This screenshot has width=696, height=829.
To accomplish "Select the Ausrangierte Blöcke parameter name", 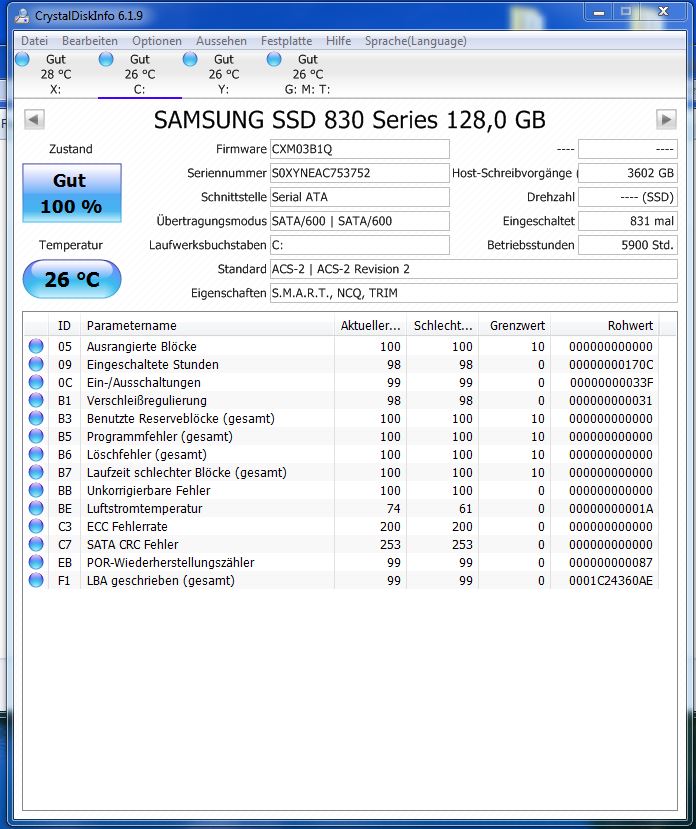I will 142,346.
